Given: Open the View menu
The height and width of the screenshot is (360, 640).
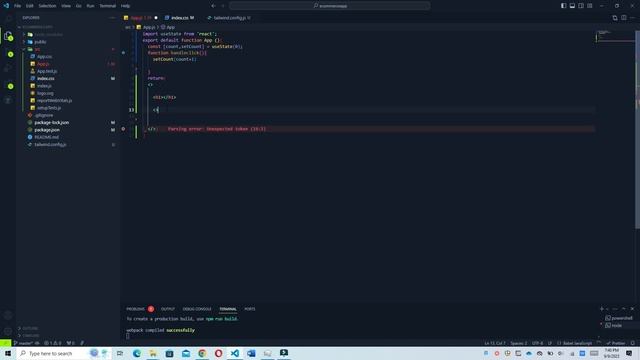Looking at the screenshot, I should tap(66, 6).
